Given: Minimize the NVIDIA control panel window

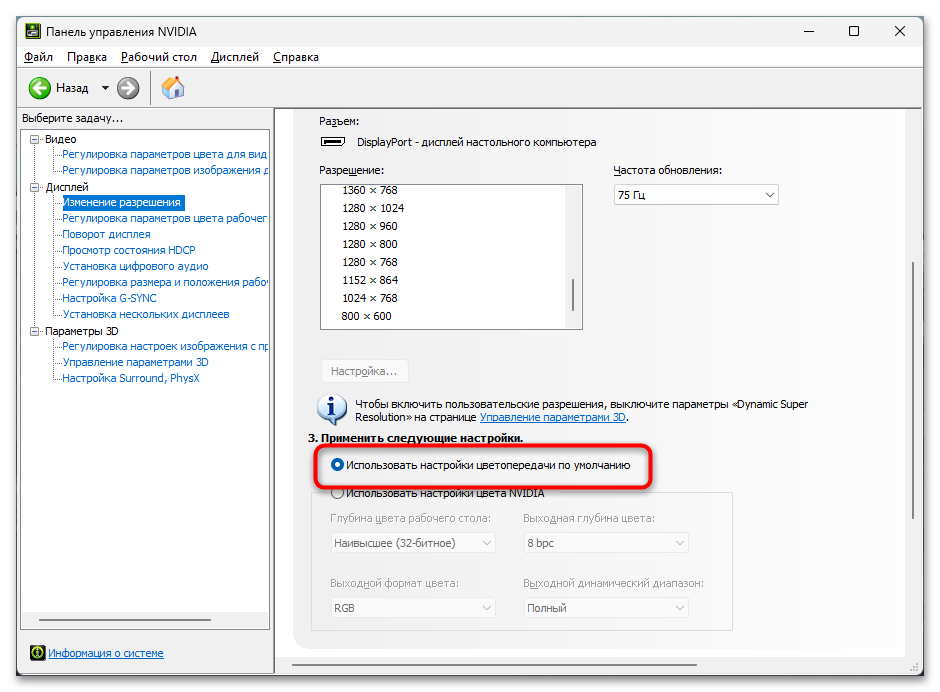Looking at the screenshot, I should [x=809, y=31].
